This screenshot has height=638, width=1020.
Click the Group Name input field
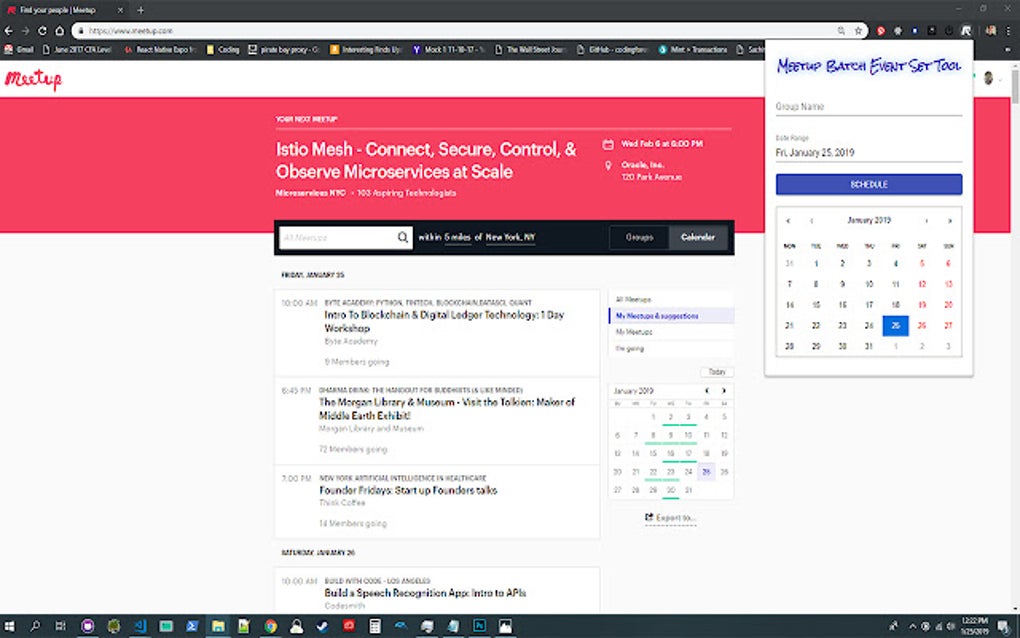(x=868, y=107)
